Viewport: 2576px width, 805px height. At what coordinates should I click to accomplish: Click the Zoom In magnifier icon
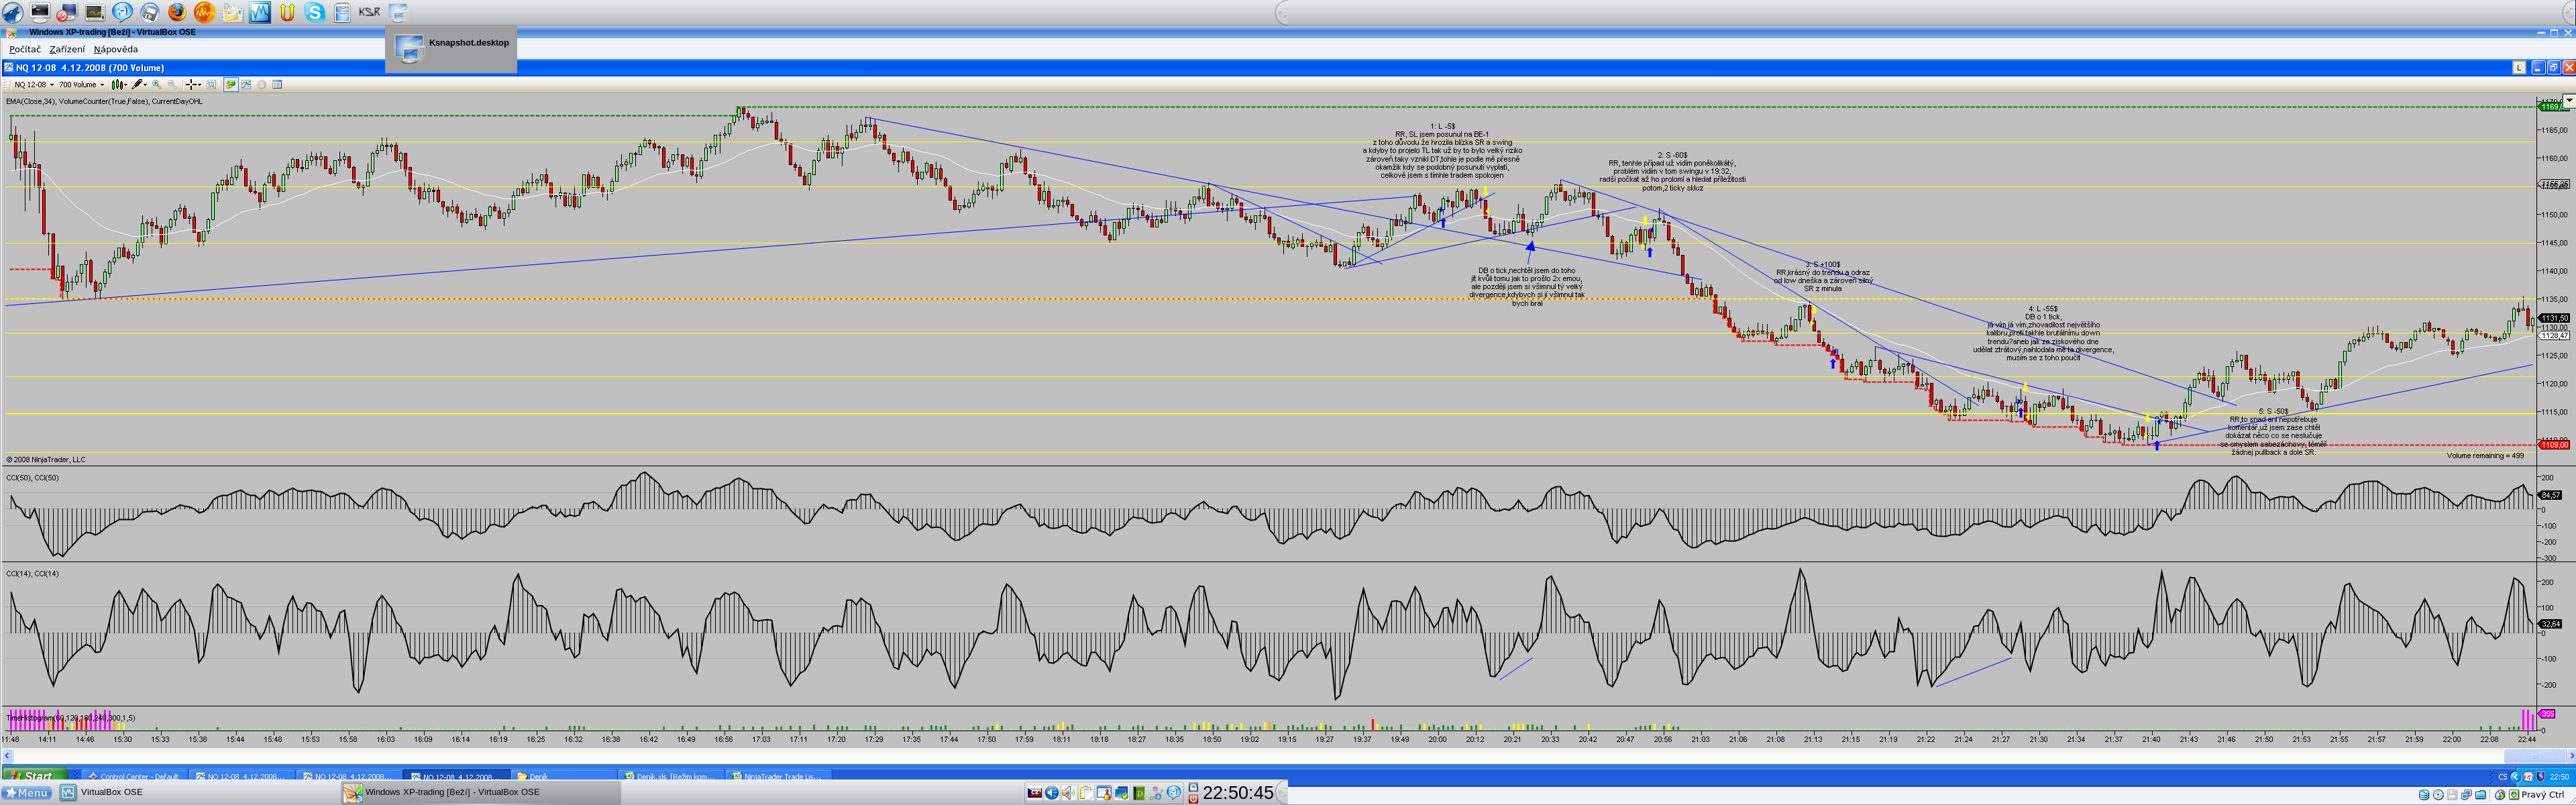[157, 85]
